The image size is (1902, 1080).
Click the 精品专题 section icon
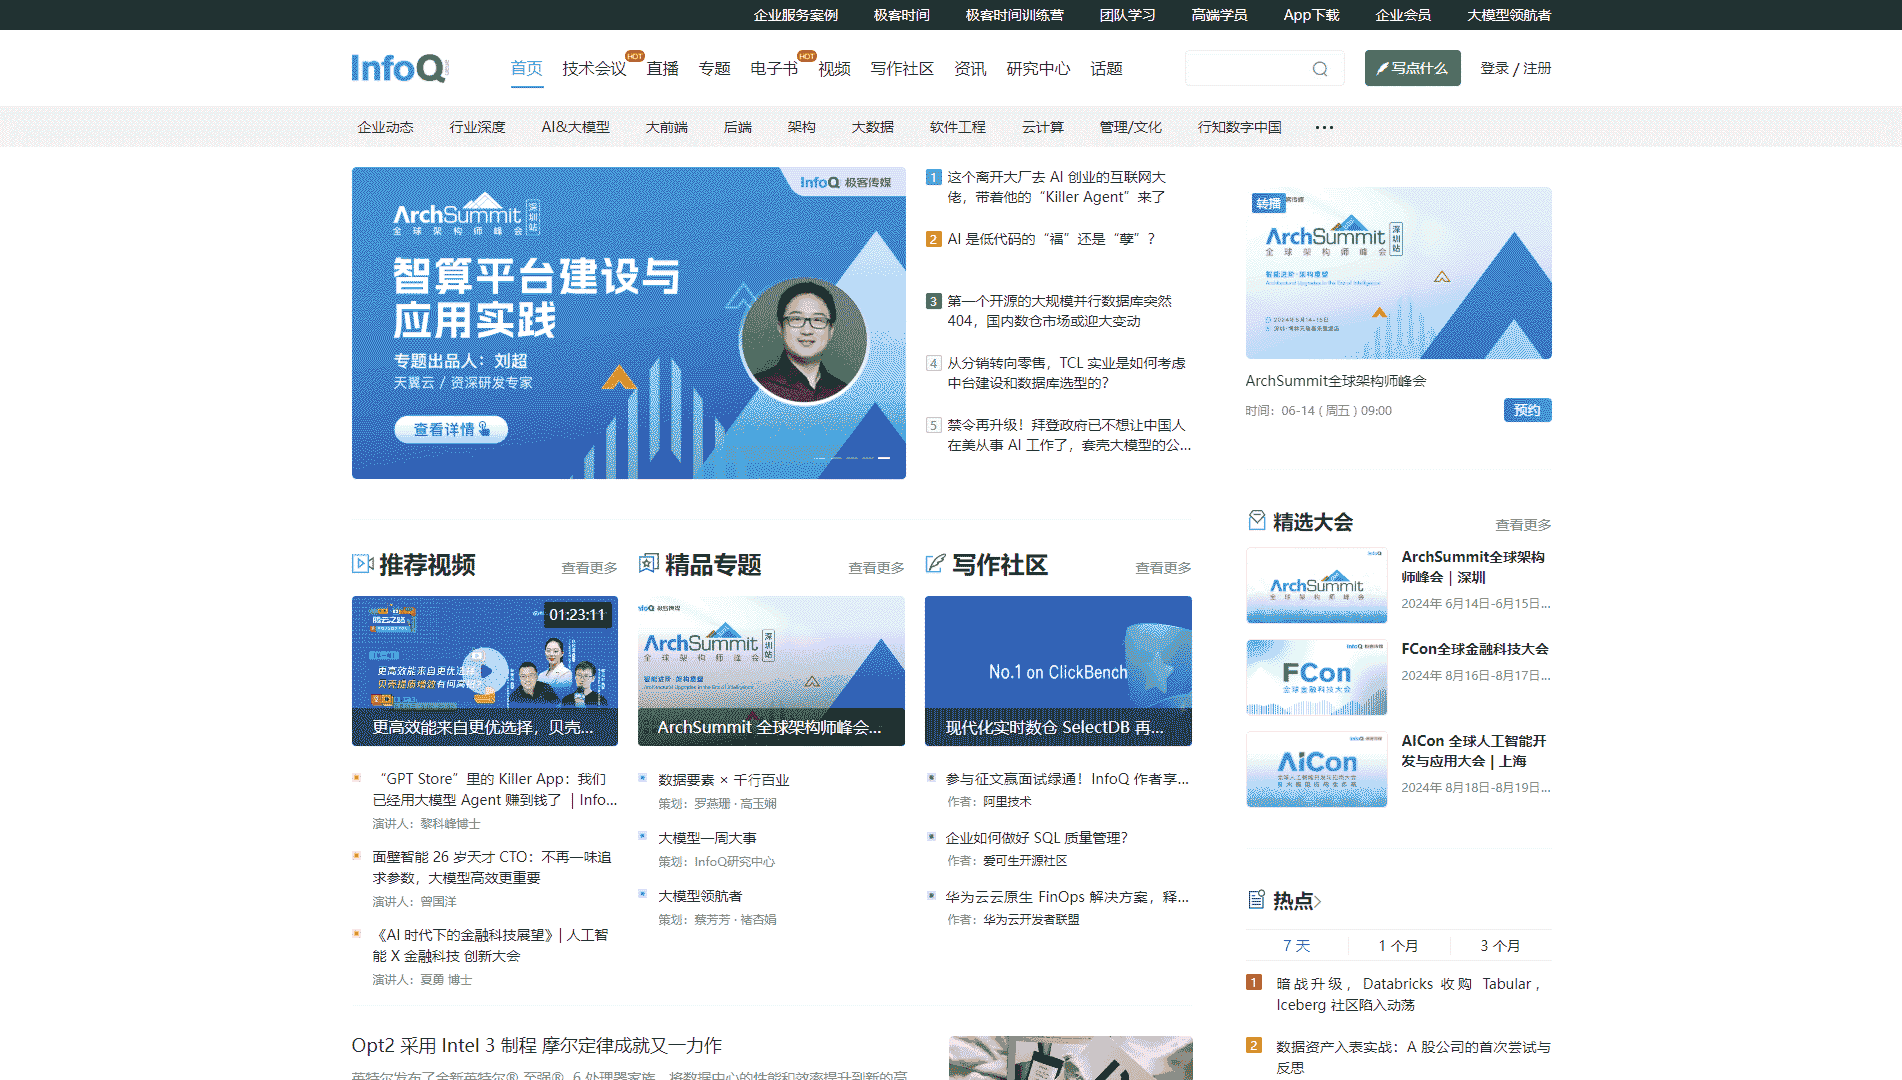(x=649, y=564)
